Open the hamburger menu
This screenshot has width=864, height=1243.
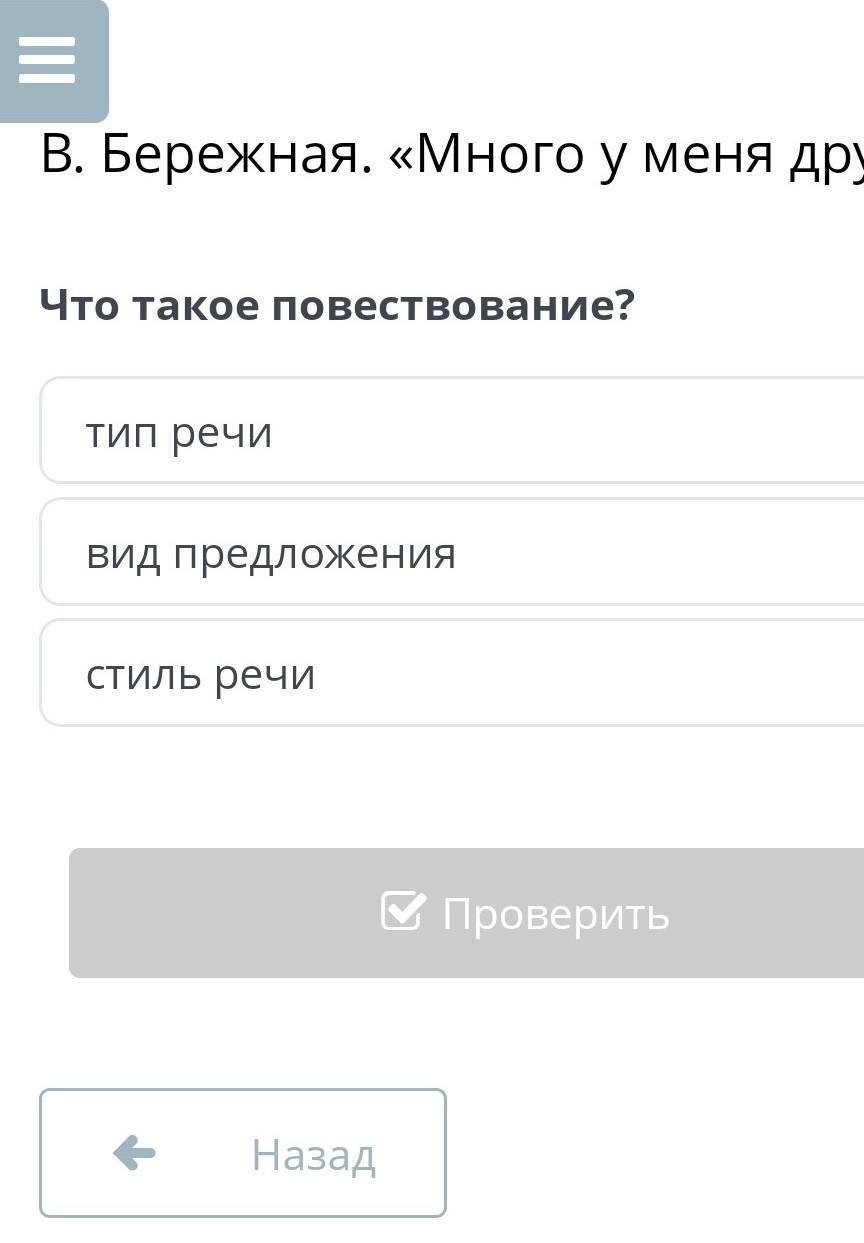[x=47, y=60]
